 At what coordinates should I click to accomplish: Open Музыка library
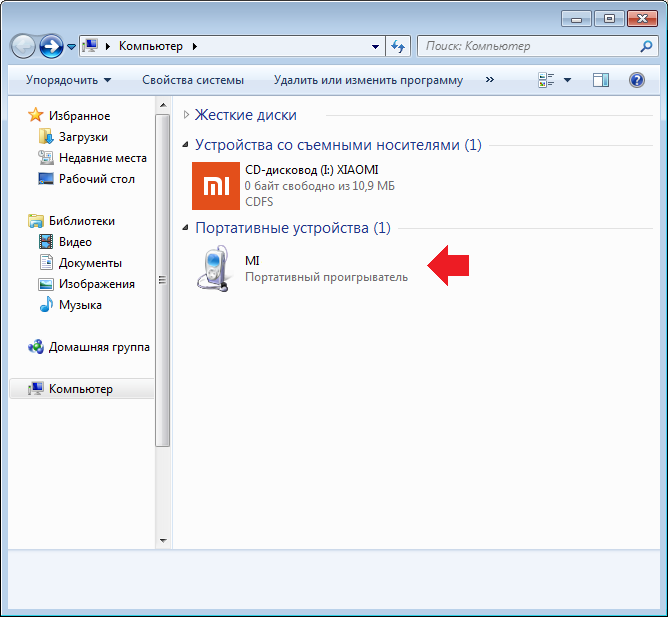[80, 305]
